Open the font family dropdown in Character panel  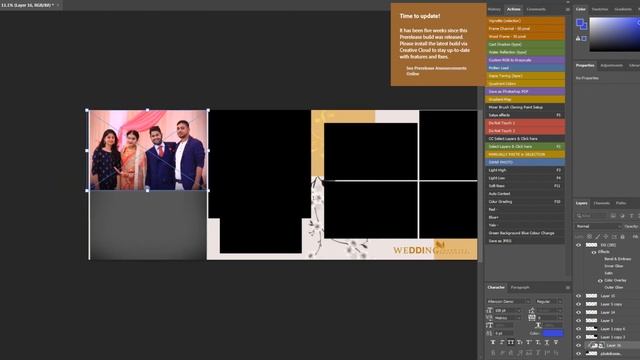pyautogui.click(x=508, y=302)
